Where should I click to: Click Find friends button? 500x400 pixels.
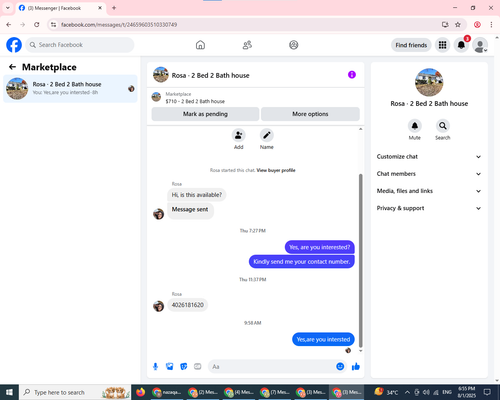(x=411, y=45)
